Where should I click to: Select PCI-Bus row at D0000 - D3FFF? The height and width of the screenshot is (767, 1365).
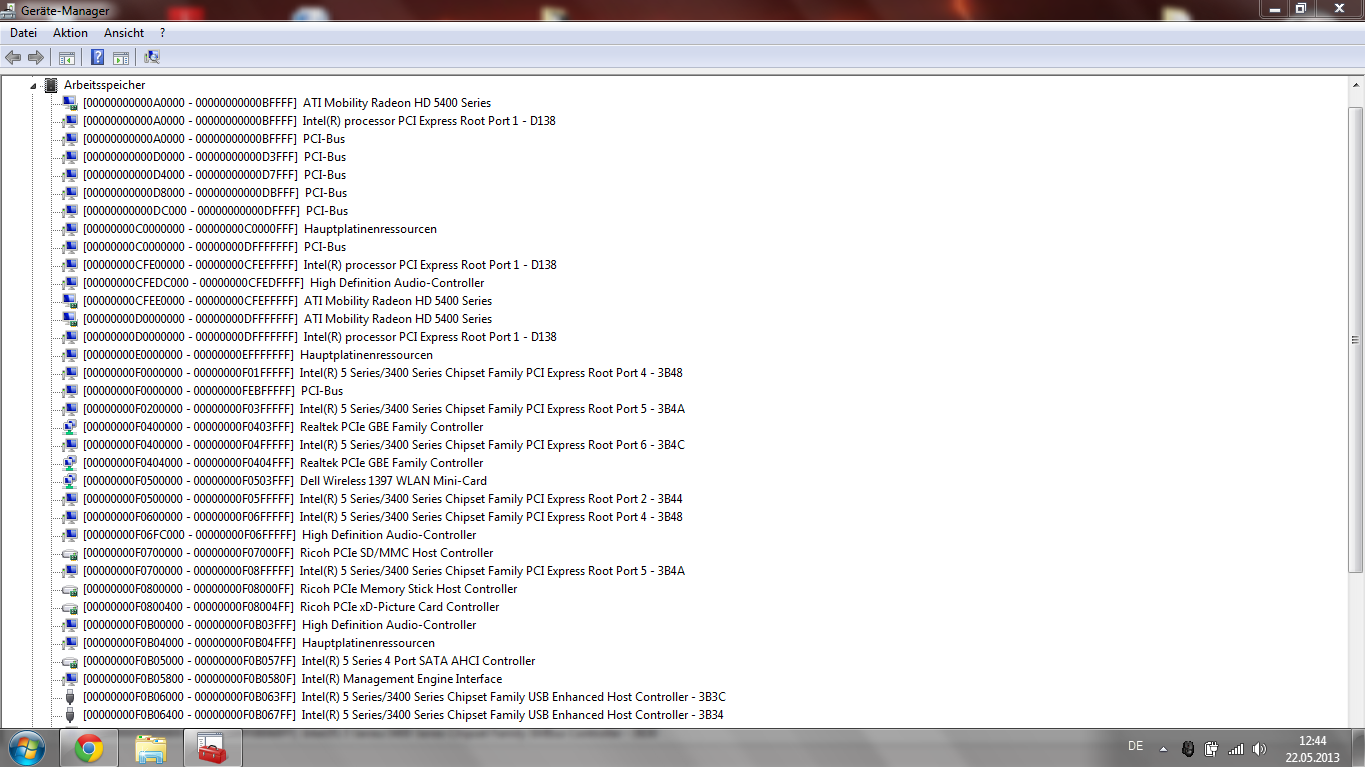(214, 157)
